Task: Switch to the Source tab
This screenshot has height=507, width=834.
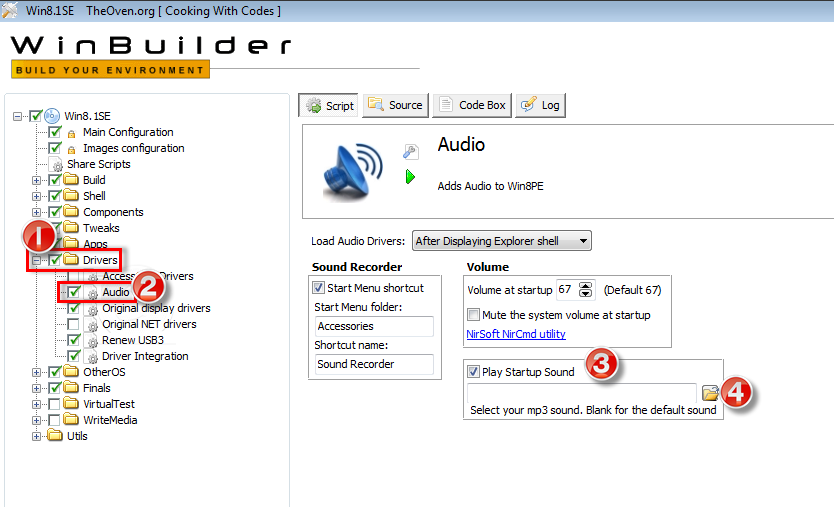Action: click(395, 105)
